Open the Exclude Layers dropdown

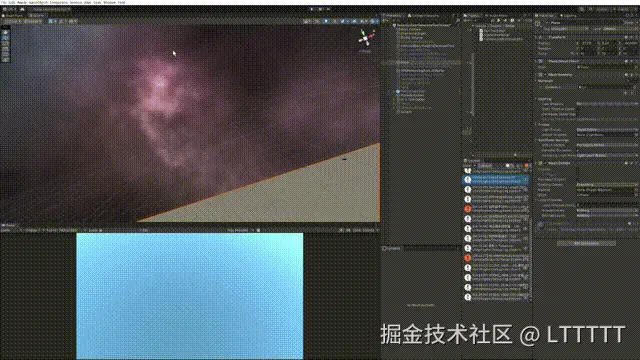coord(607,216)
